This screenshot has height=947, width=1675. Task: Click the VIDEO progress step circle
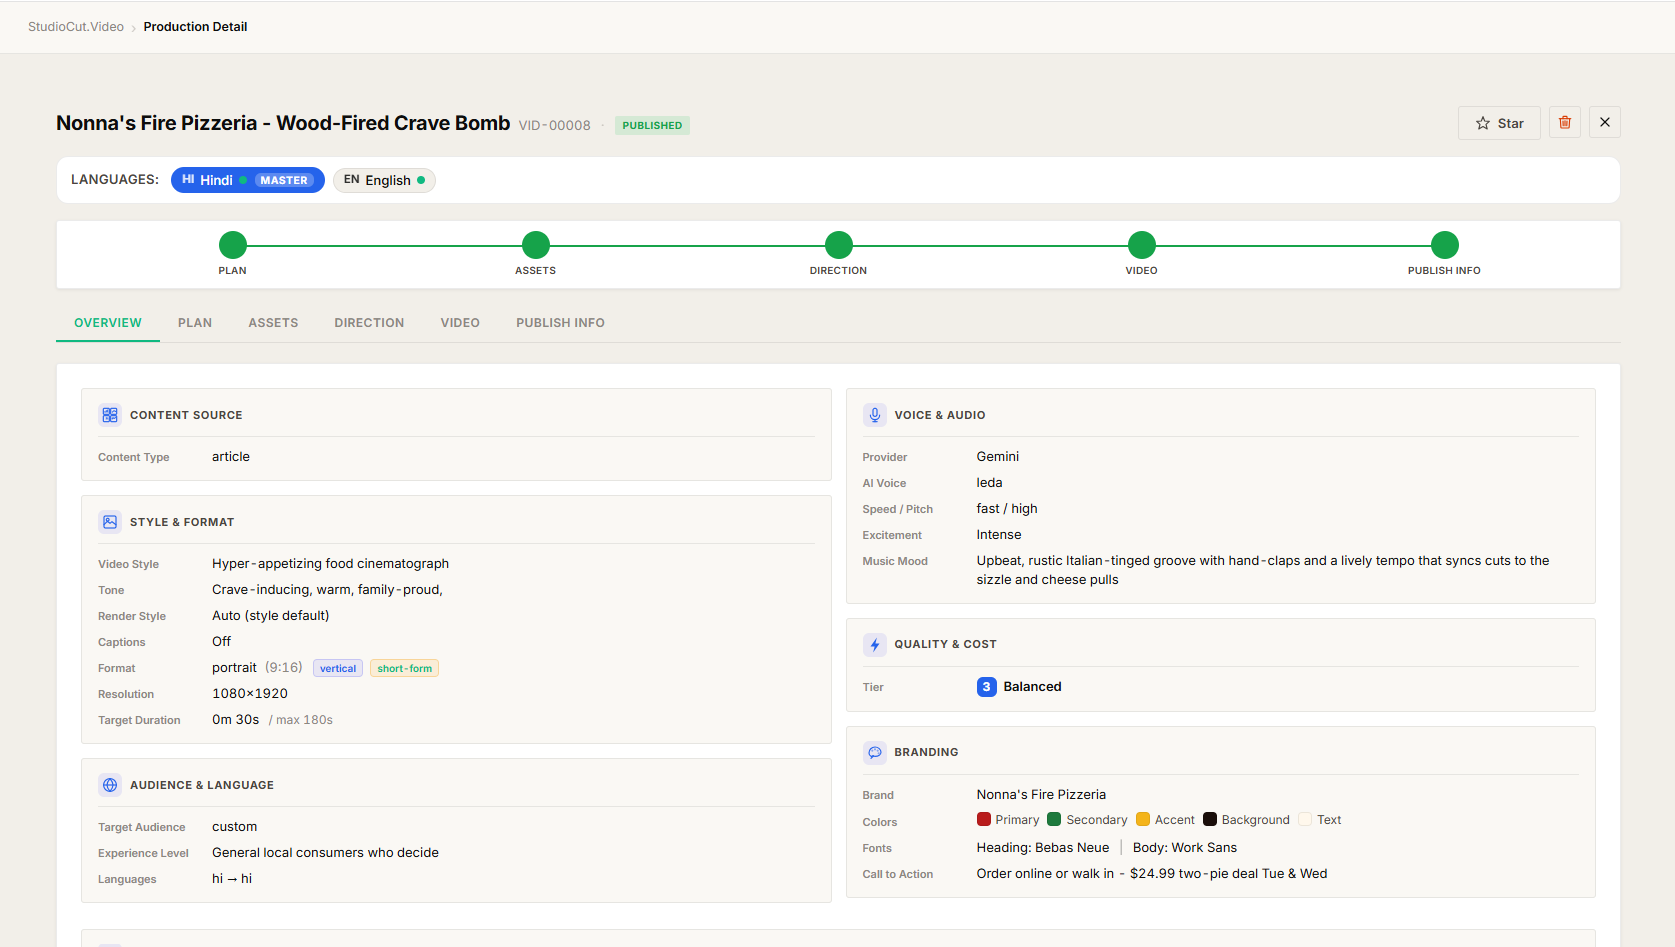click(1142, 245)
